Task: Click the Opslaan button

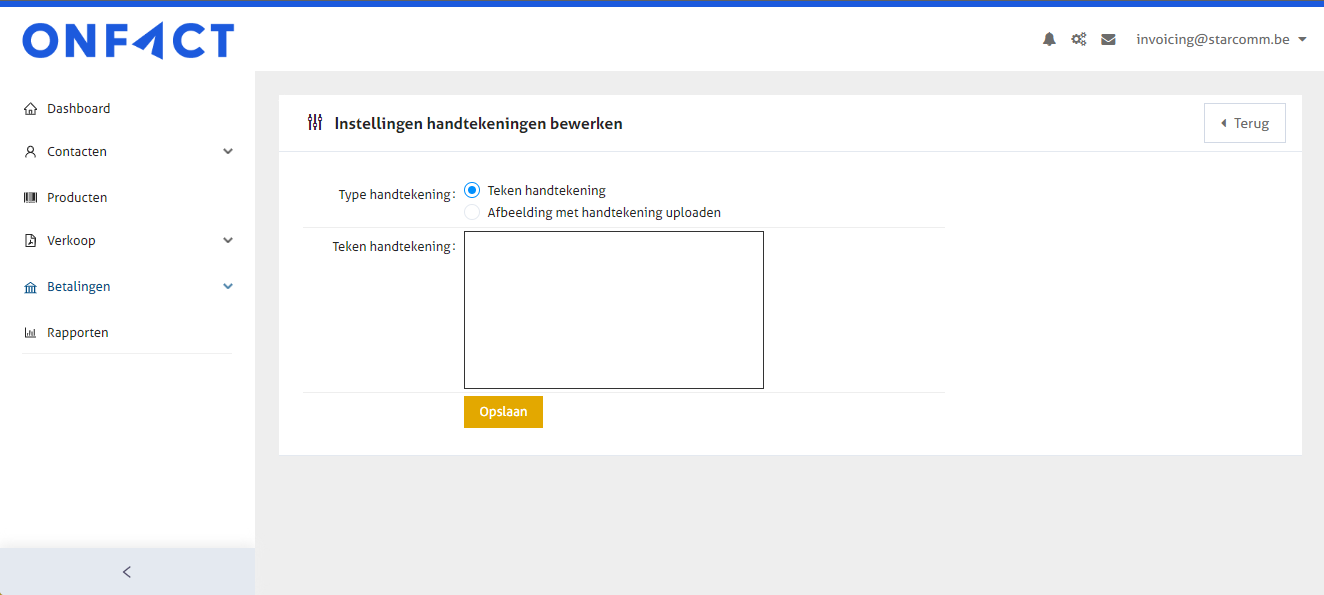Action: (x=503, y=412)
